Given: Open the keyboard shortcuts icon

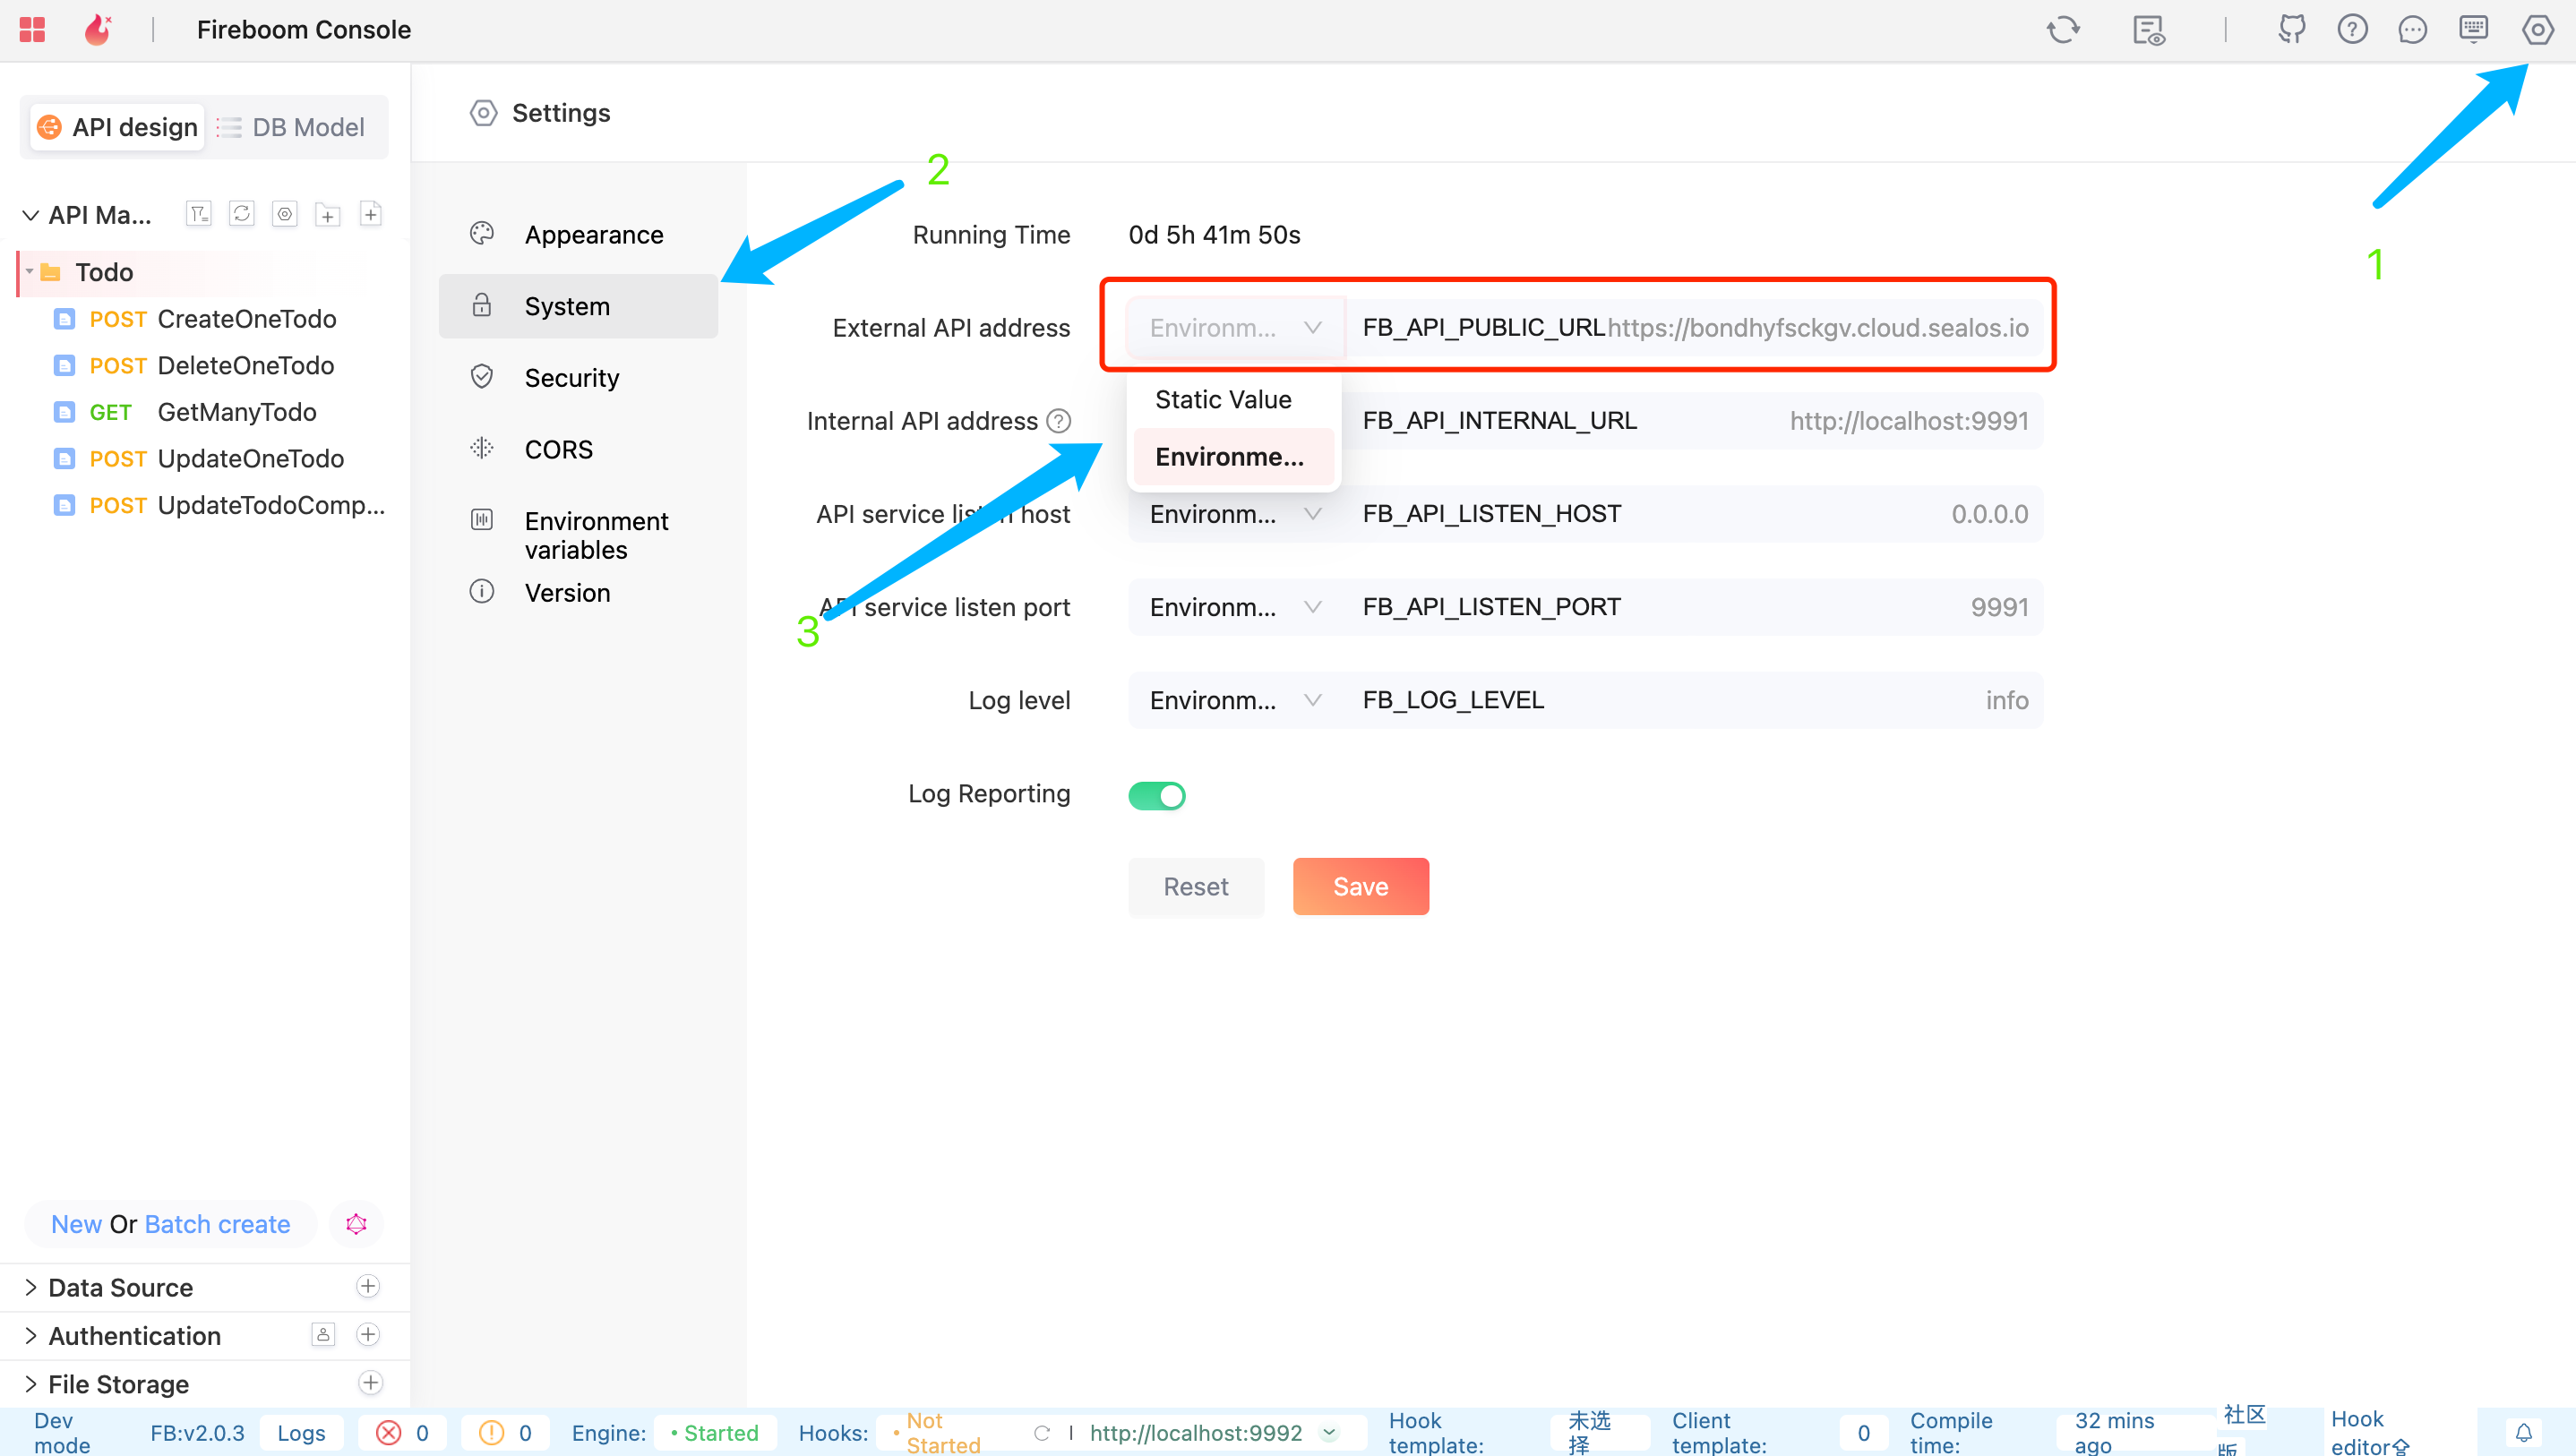Looking at the screenshot, I should (2473, 30).
